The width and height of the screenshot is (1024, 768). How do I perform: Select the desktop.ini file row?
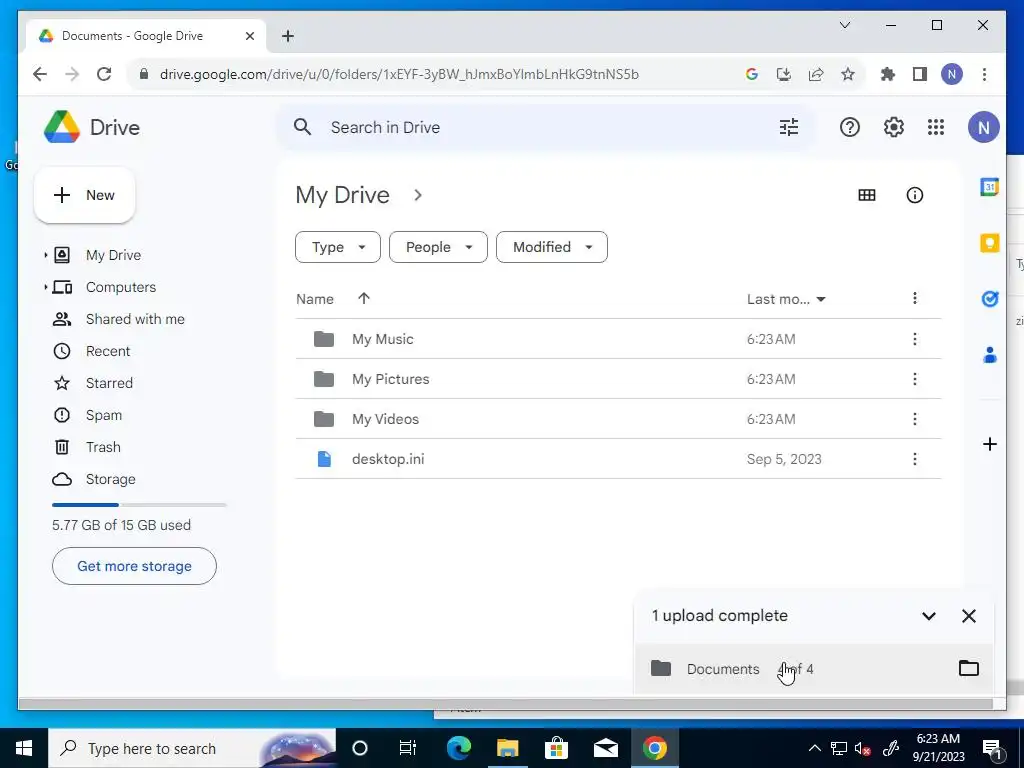click(x=618, y=459)
